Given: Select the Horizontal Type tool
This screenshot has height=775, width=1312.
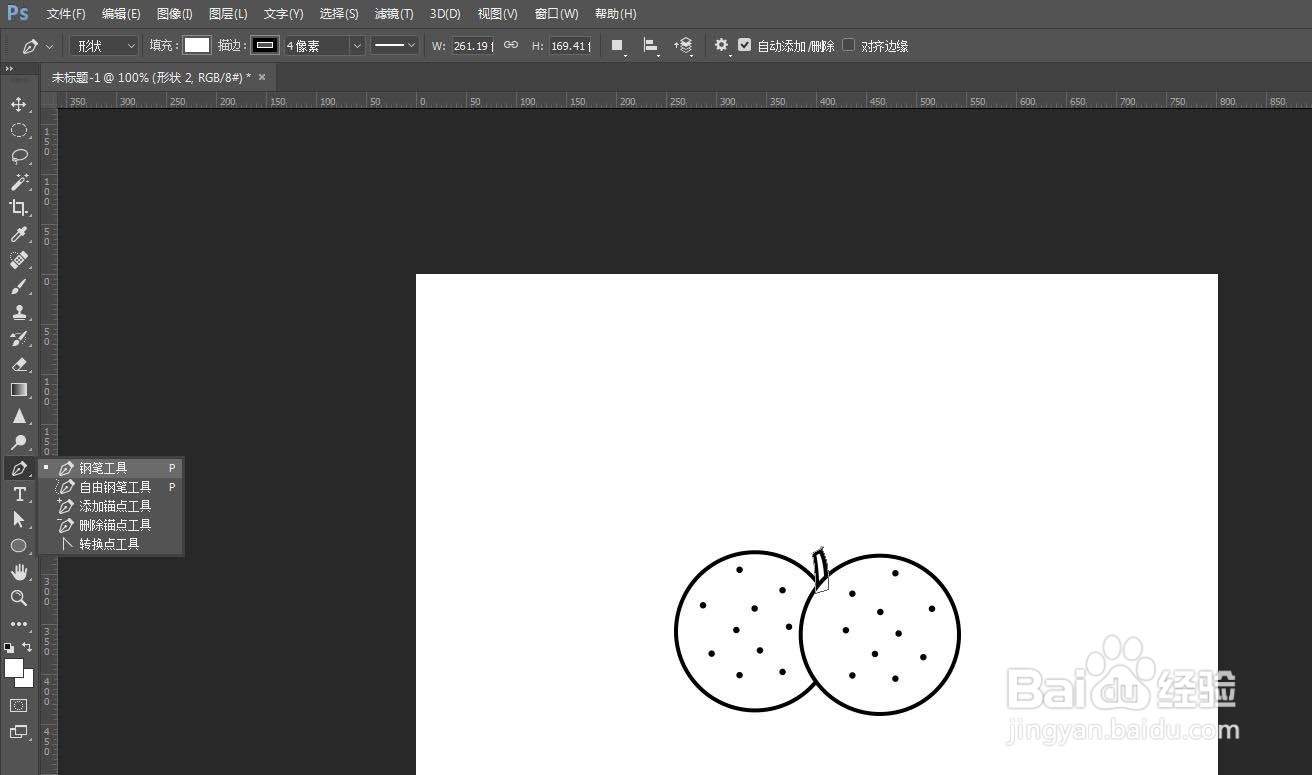Looking at the screenshot, I should tap(19, 494).
